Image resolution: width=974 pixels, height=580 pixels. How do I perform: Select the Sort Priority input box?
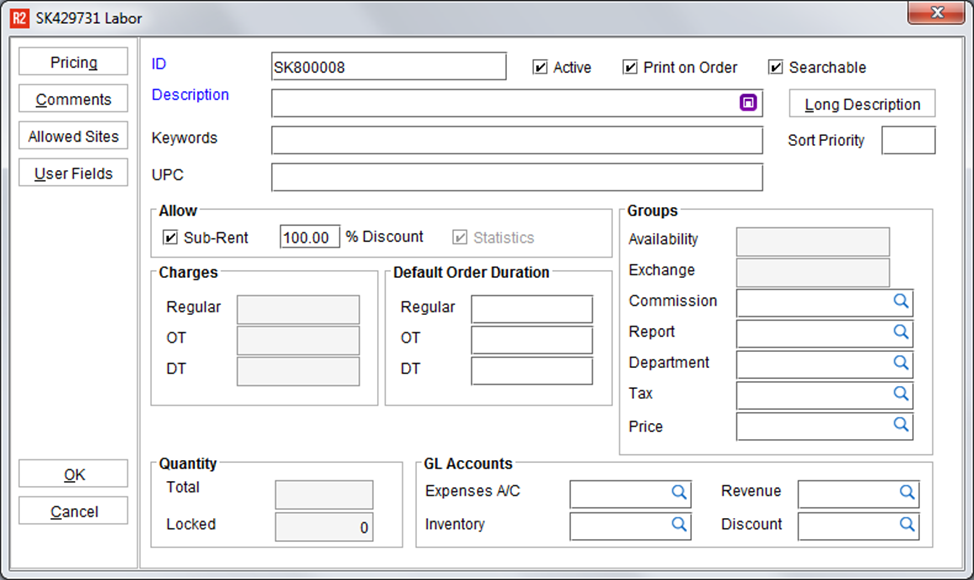[x=908, y=140]
